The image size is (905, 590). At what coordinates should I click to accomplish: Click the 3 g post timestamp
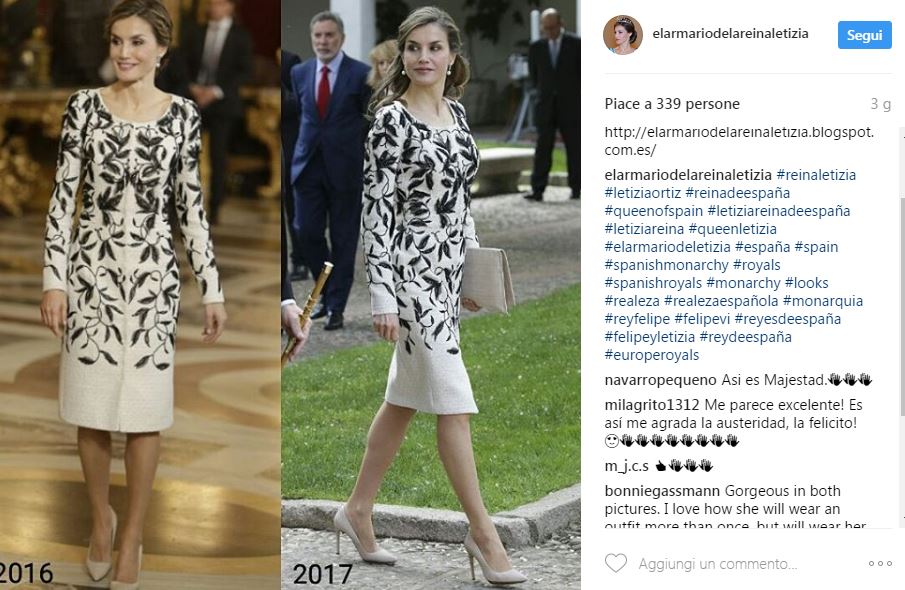point(881,104)
